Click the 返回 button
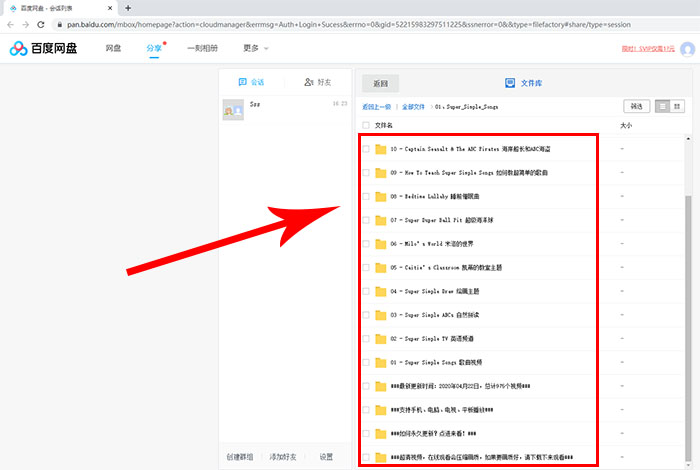 (x=380, y=83)
